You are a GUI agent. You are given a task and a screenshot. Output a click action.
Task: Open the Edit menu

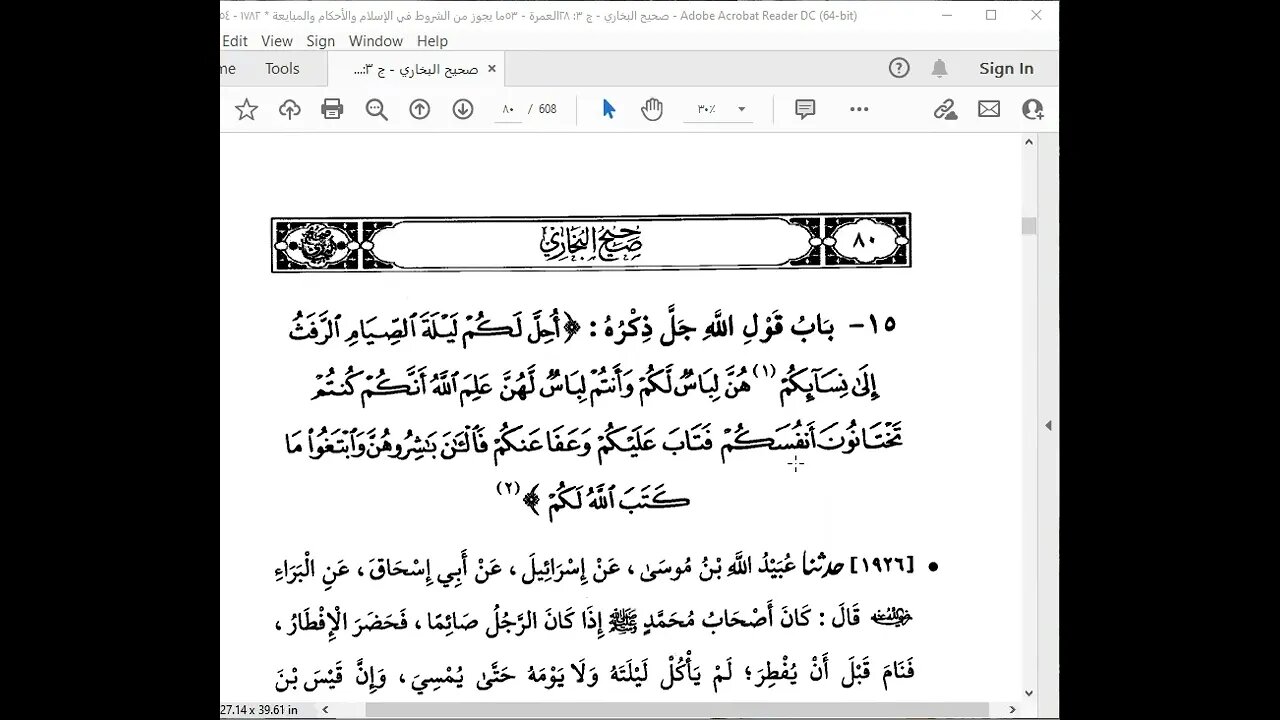point(235,41)
